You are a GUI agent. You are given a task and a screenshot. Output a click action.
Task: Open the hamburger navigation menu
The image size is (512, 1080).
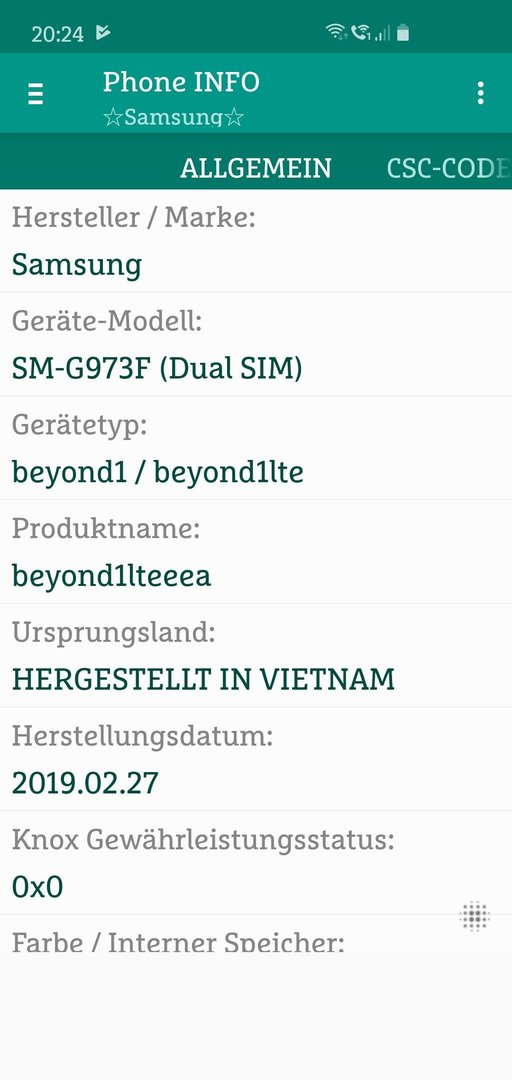tap(35, 93)
